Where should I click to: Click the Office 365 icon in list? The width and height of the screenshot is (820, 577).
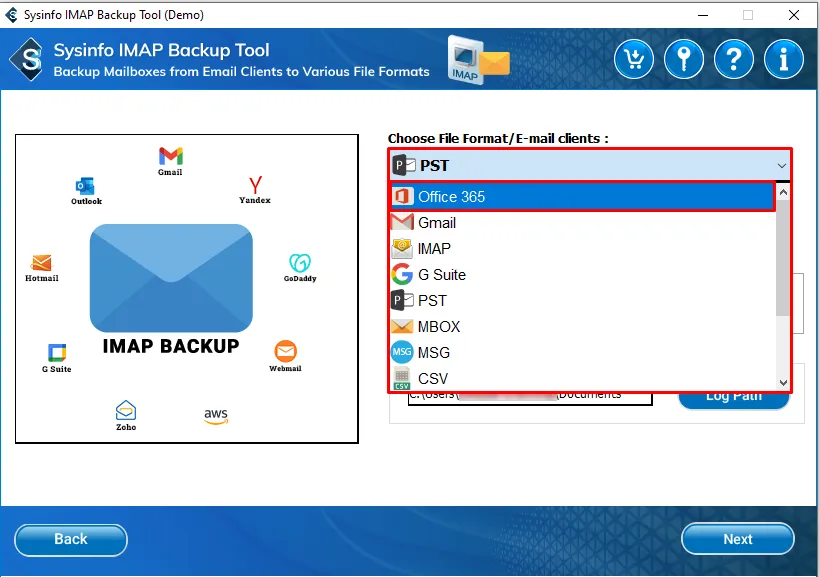pos(402,197)
